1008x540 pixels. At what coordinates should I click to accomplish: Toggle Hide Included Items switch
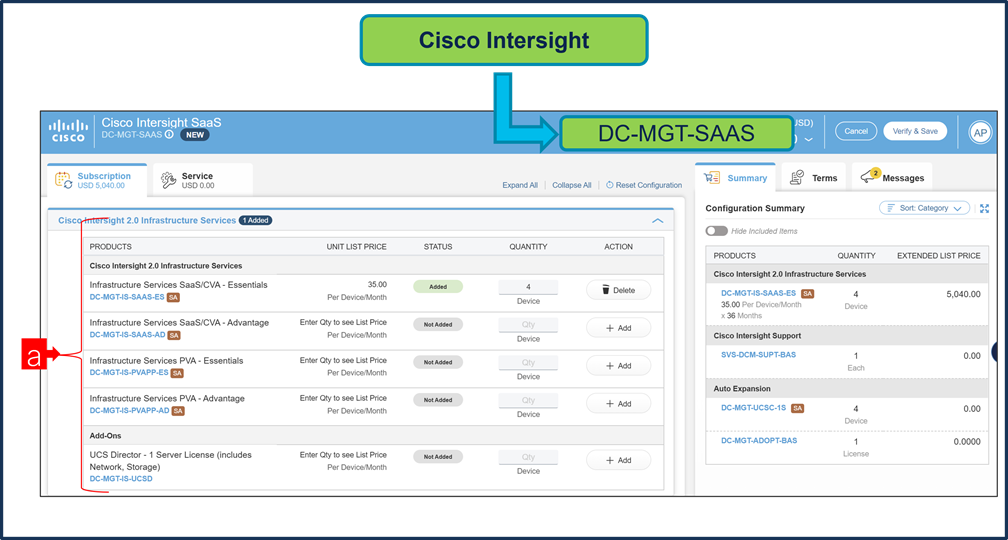[x=716, y=231]
